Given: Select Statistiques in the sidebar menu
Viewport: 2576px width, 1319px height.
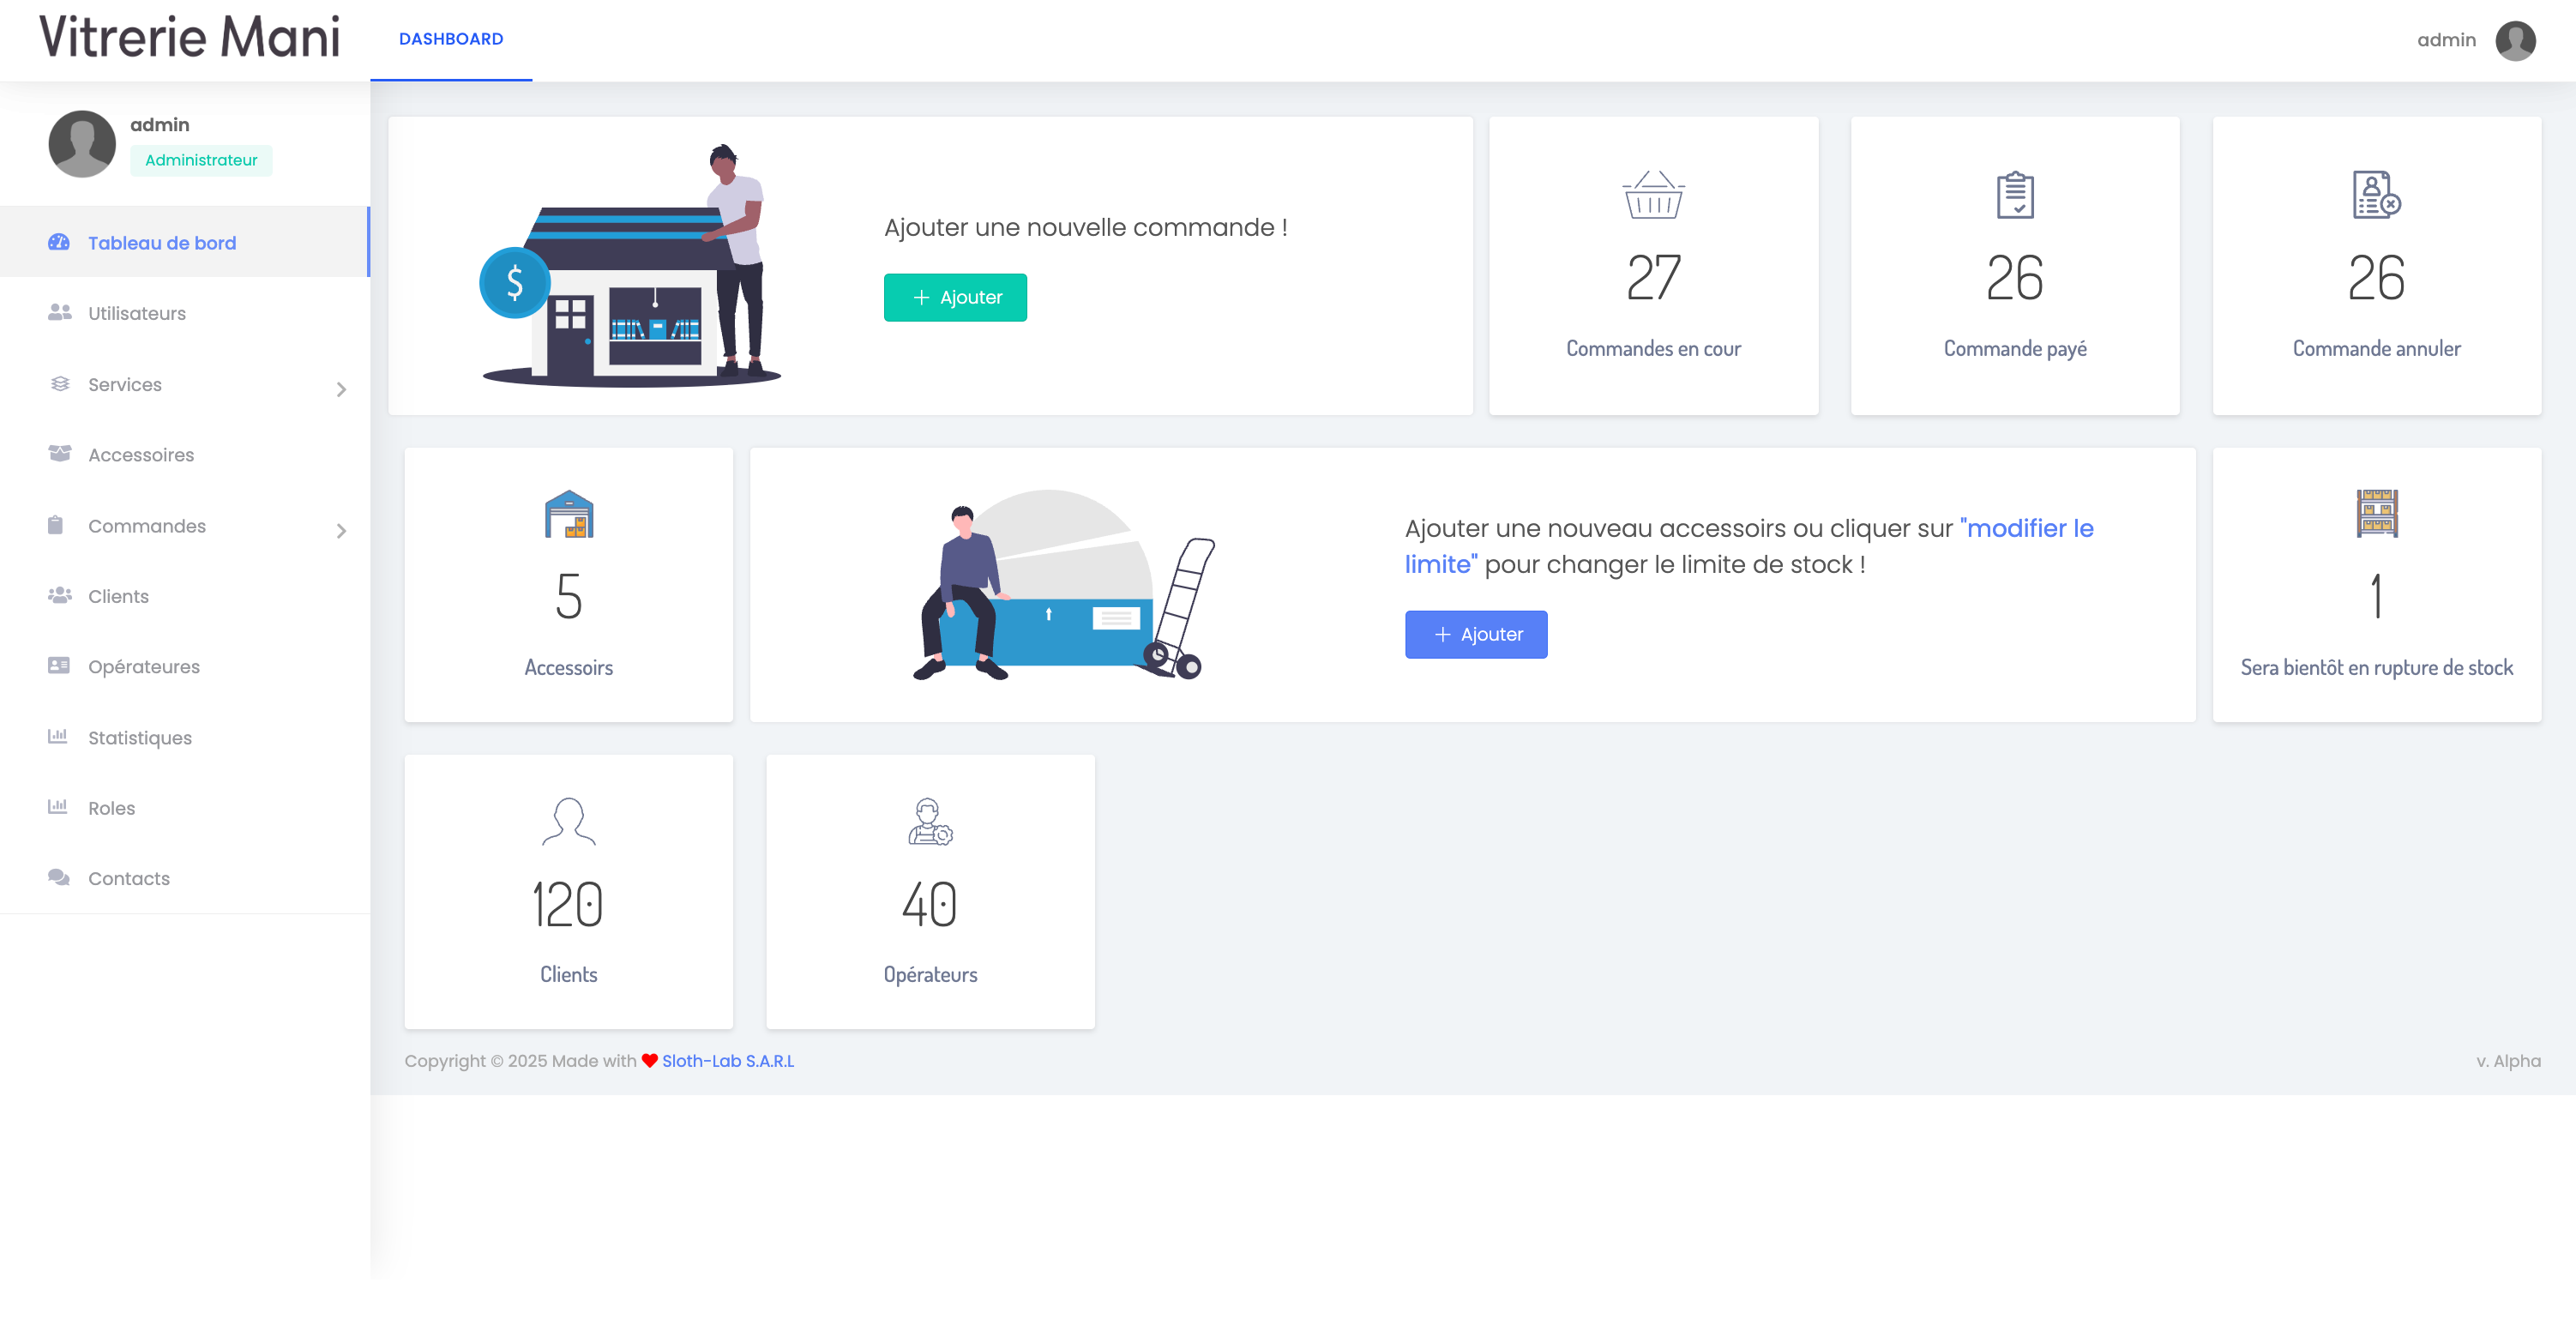Looking at the screenshot, I should pyautogui.click(x=185, y=737).
